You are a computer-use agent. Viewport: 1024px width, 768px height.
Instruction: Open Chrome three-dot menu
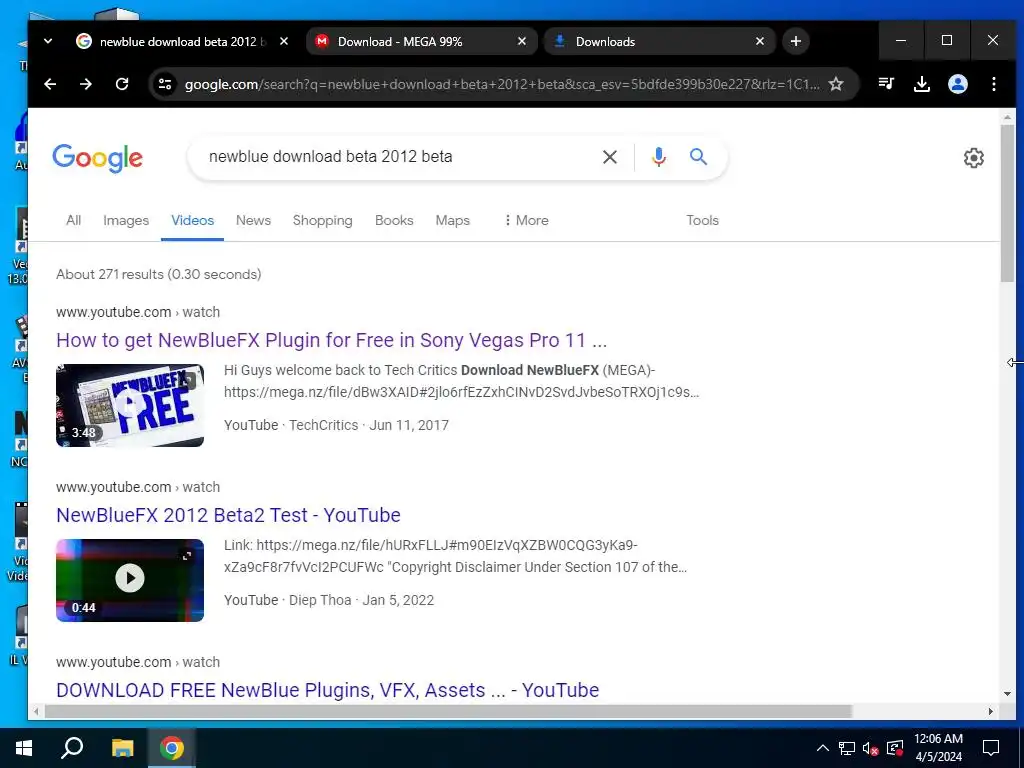point(994,84)
